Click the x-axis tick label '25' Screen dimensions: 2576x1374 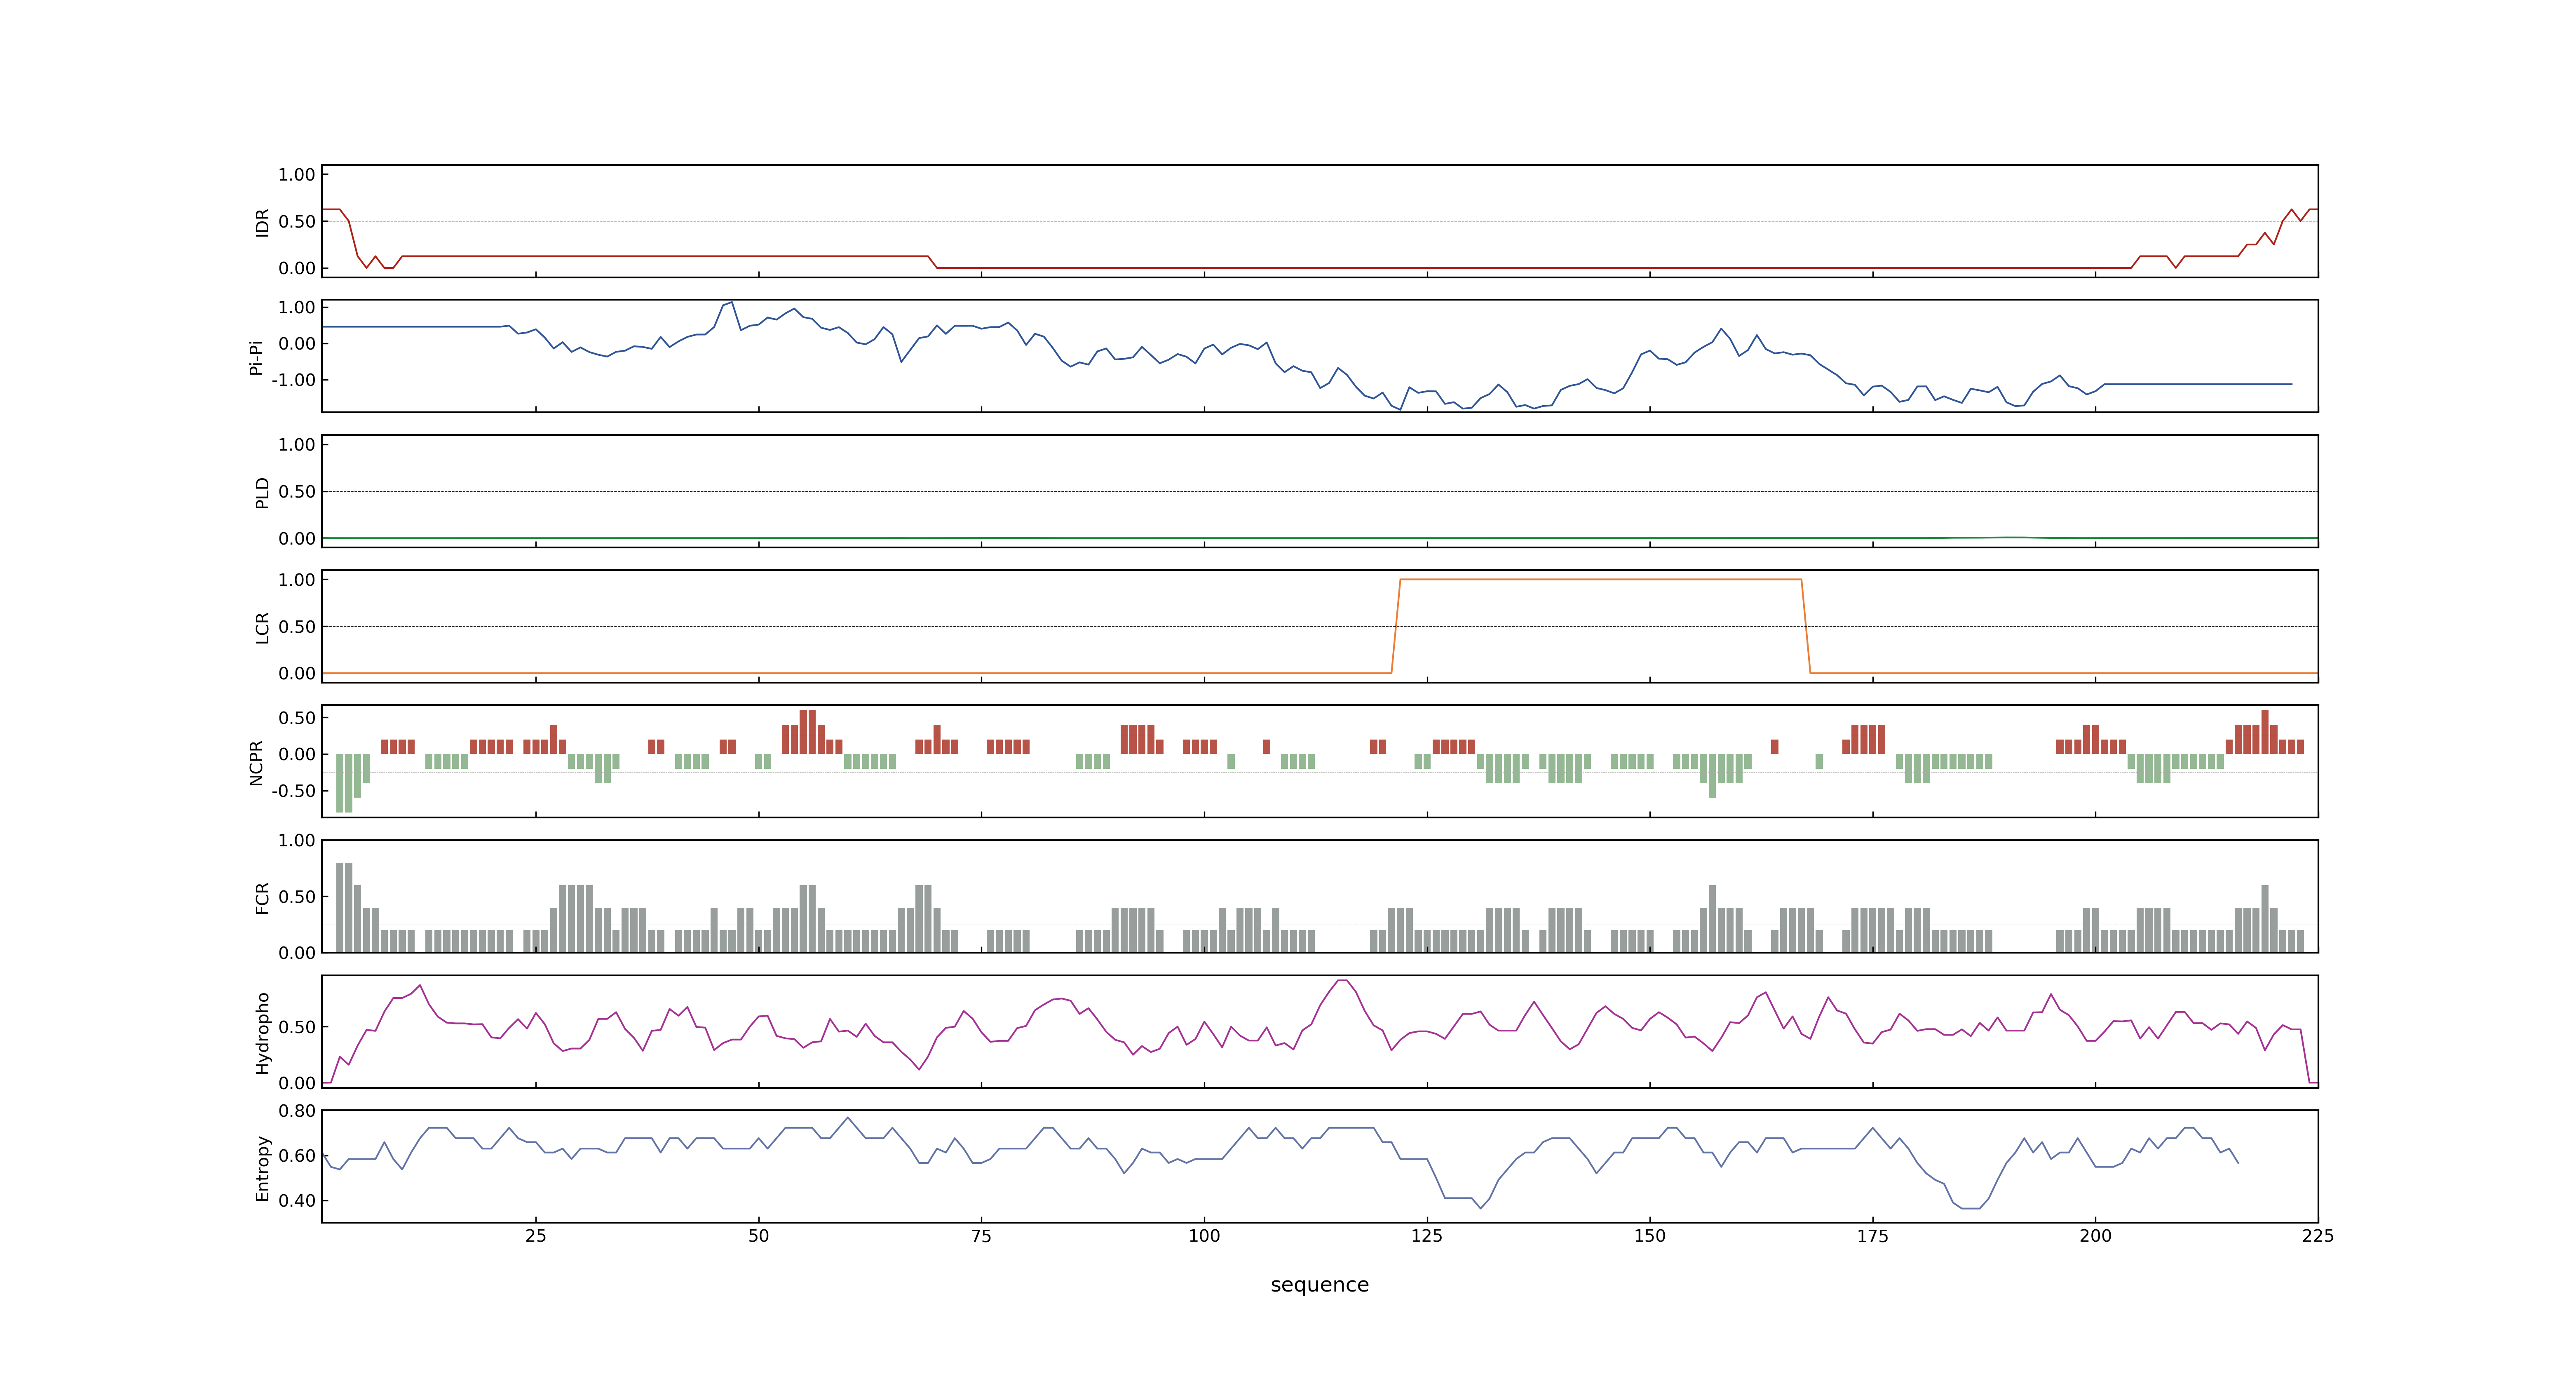pos(536,1236)
